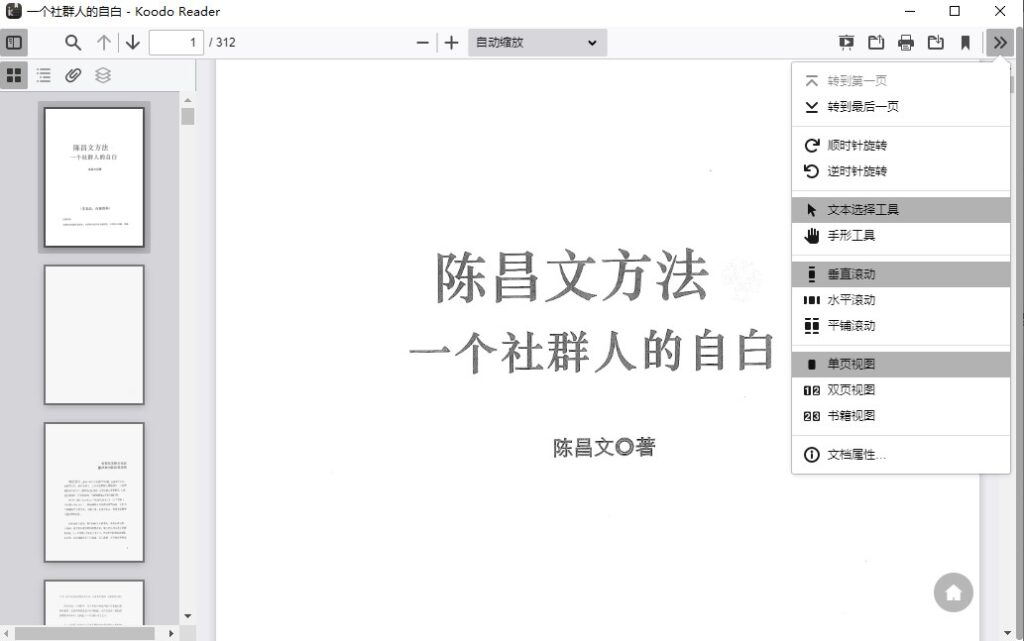
Task: Click the page number input field
Action: (x=176, y=42)
